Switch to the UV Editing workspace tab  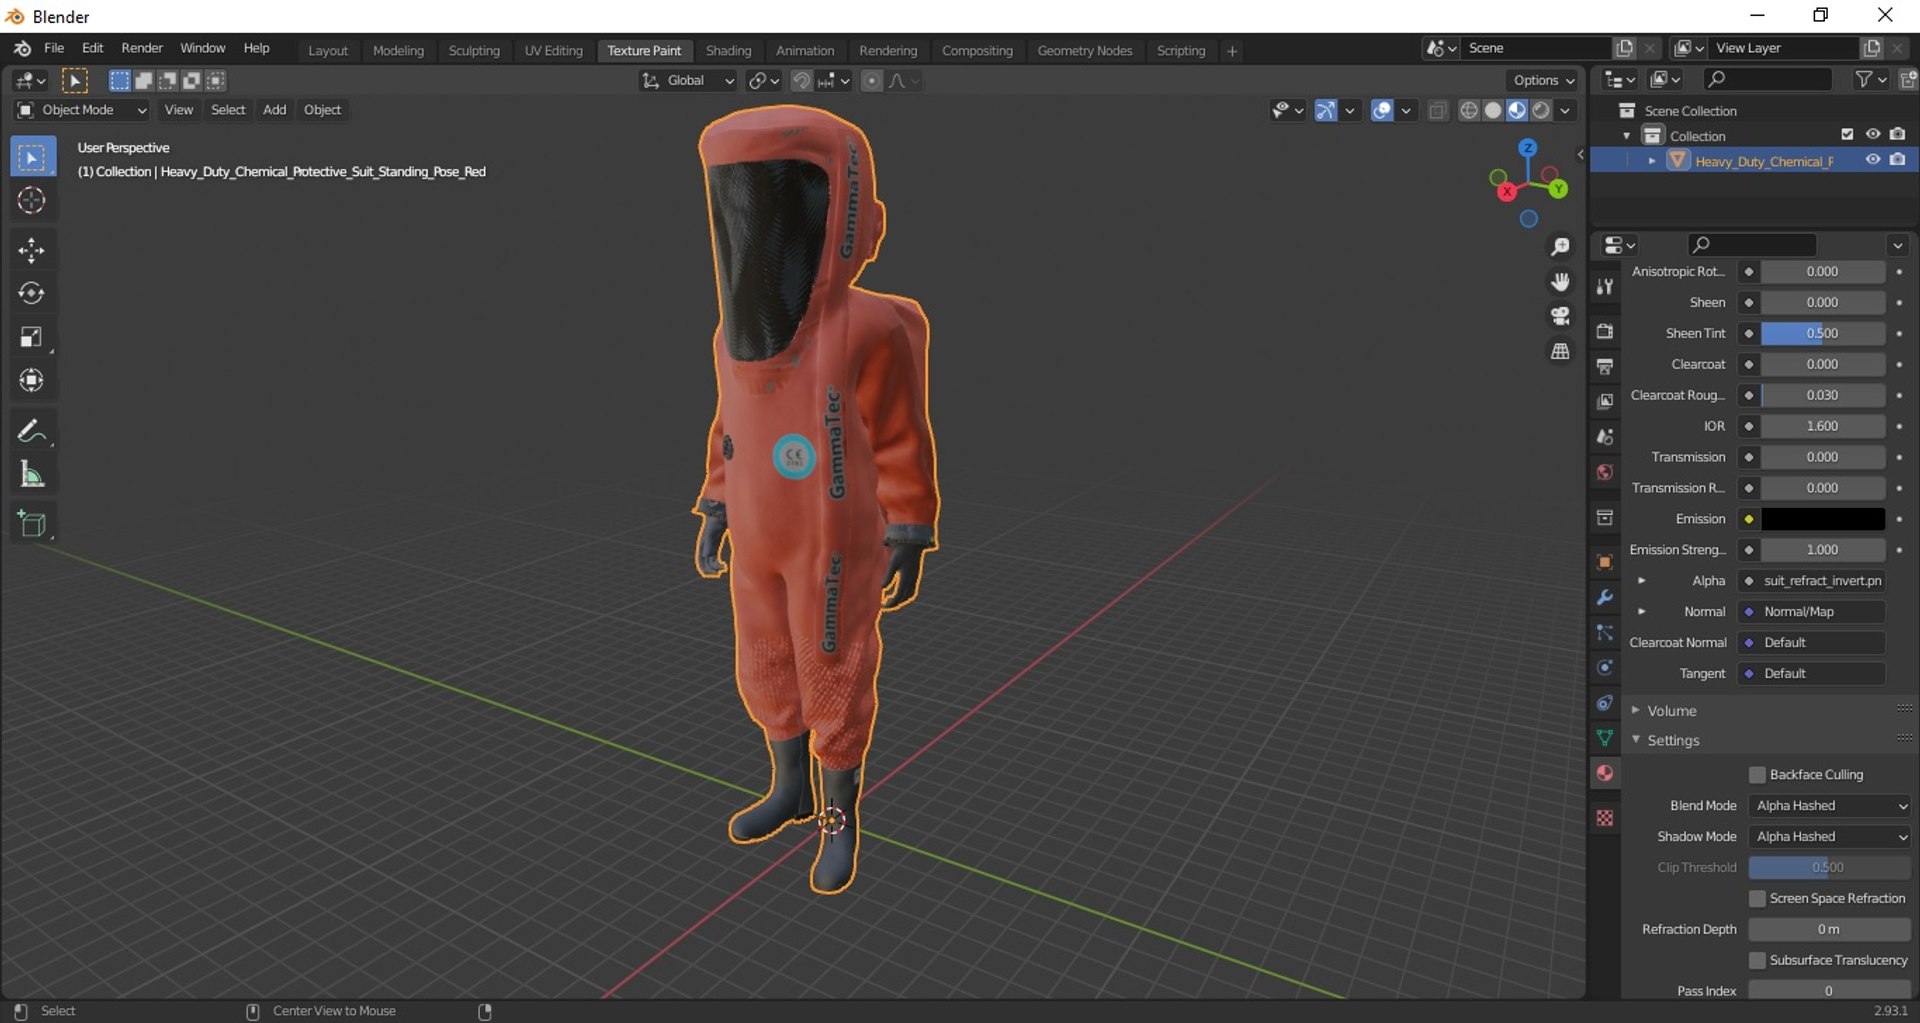click(x=554, y=51)
